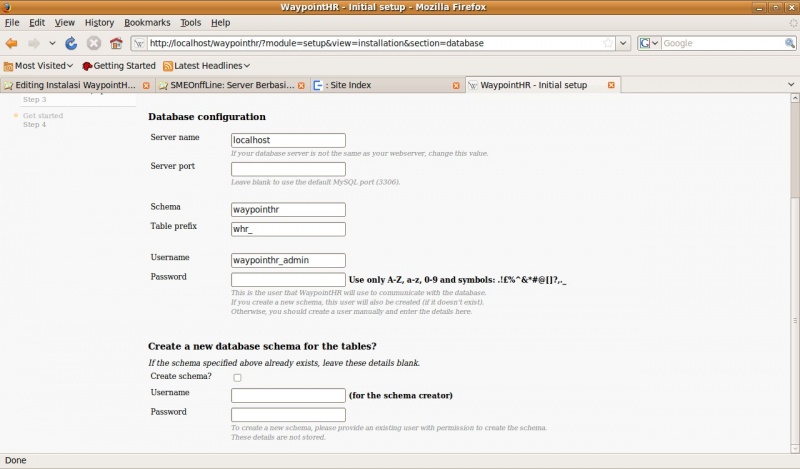Image resolution: width=800 pixels, height=469 pixels.
Task: Open the Most Visited dropdown
Action: (x=38, y=65)
